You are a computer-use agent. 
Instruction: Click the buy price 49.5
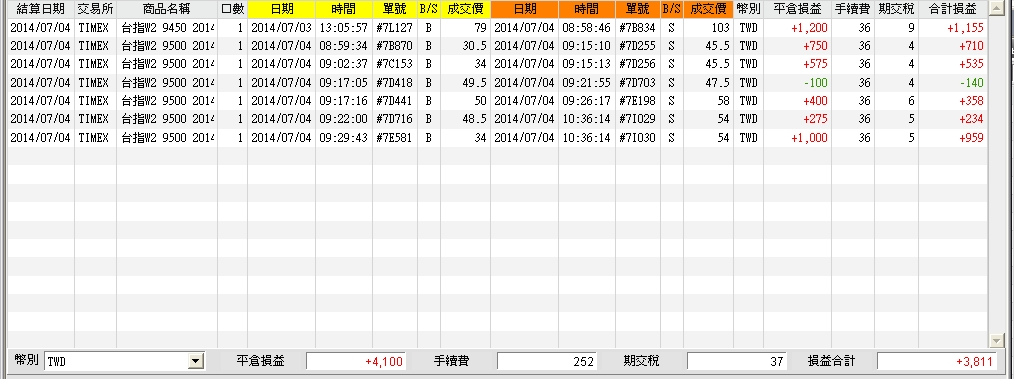(x=475, y=83)
